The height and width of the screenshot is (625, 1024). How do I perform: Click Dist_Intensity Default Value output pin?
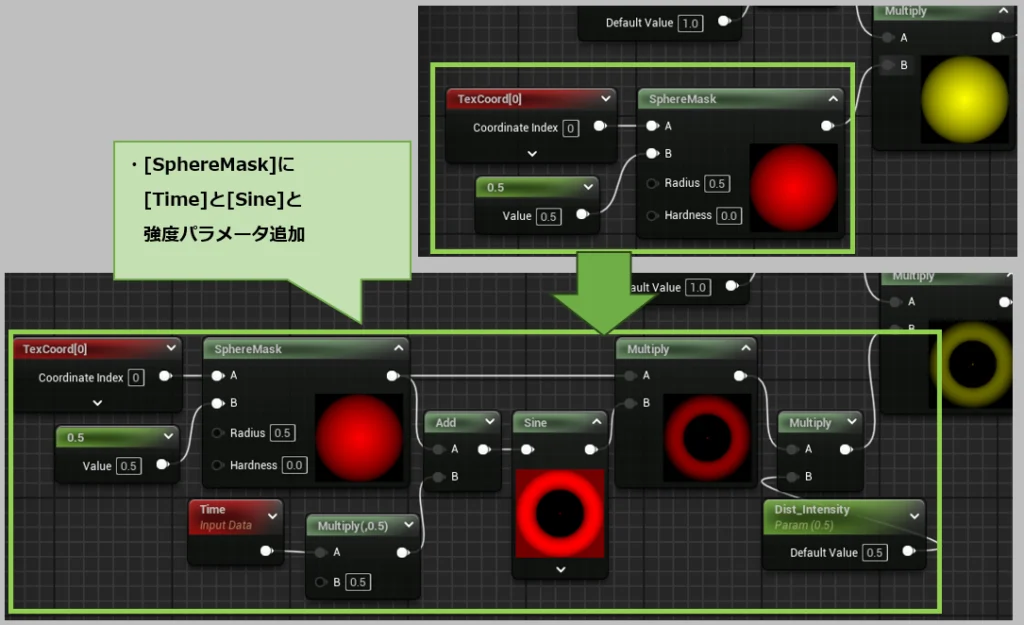pyautogui.click(x=907, y=552)
